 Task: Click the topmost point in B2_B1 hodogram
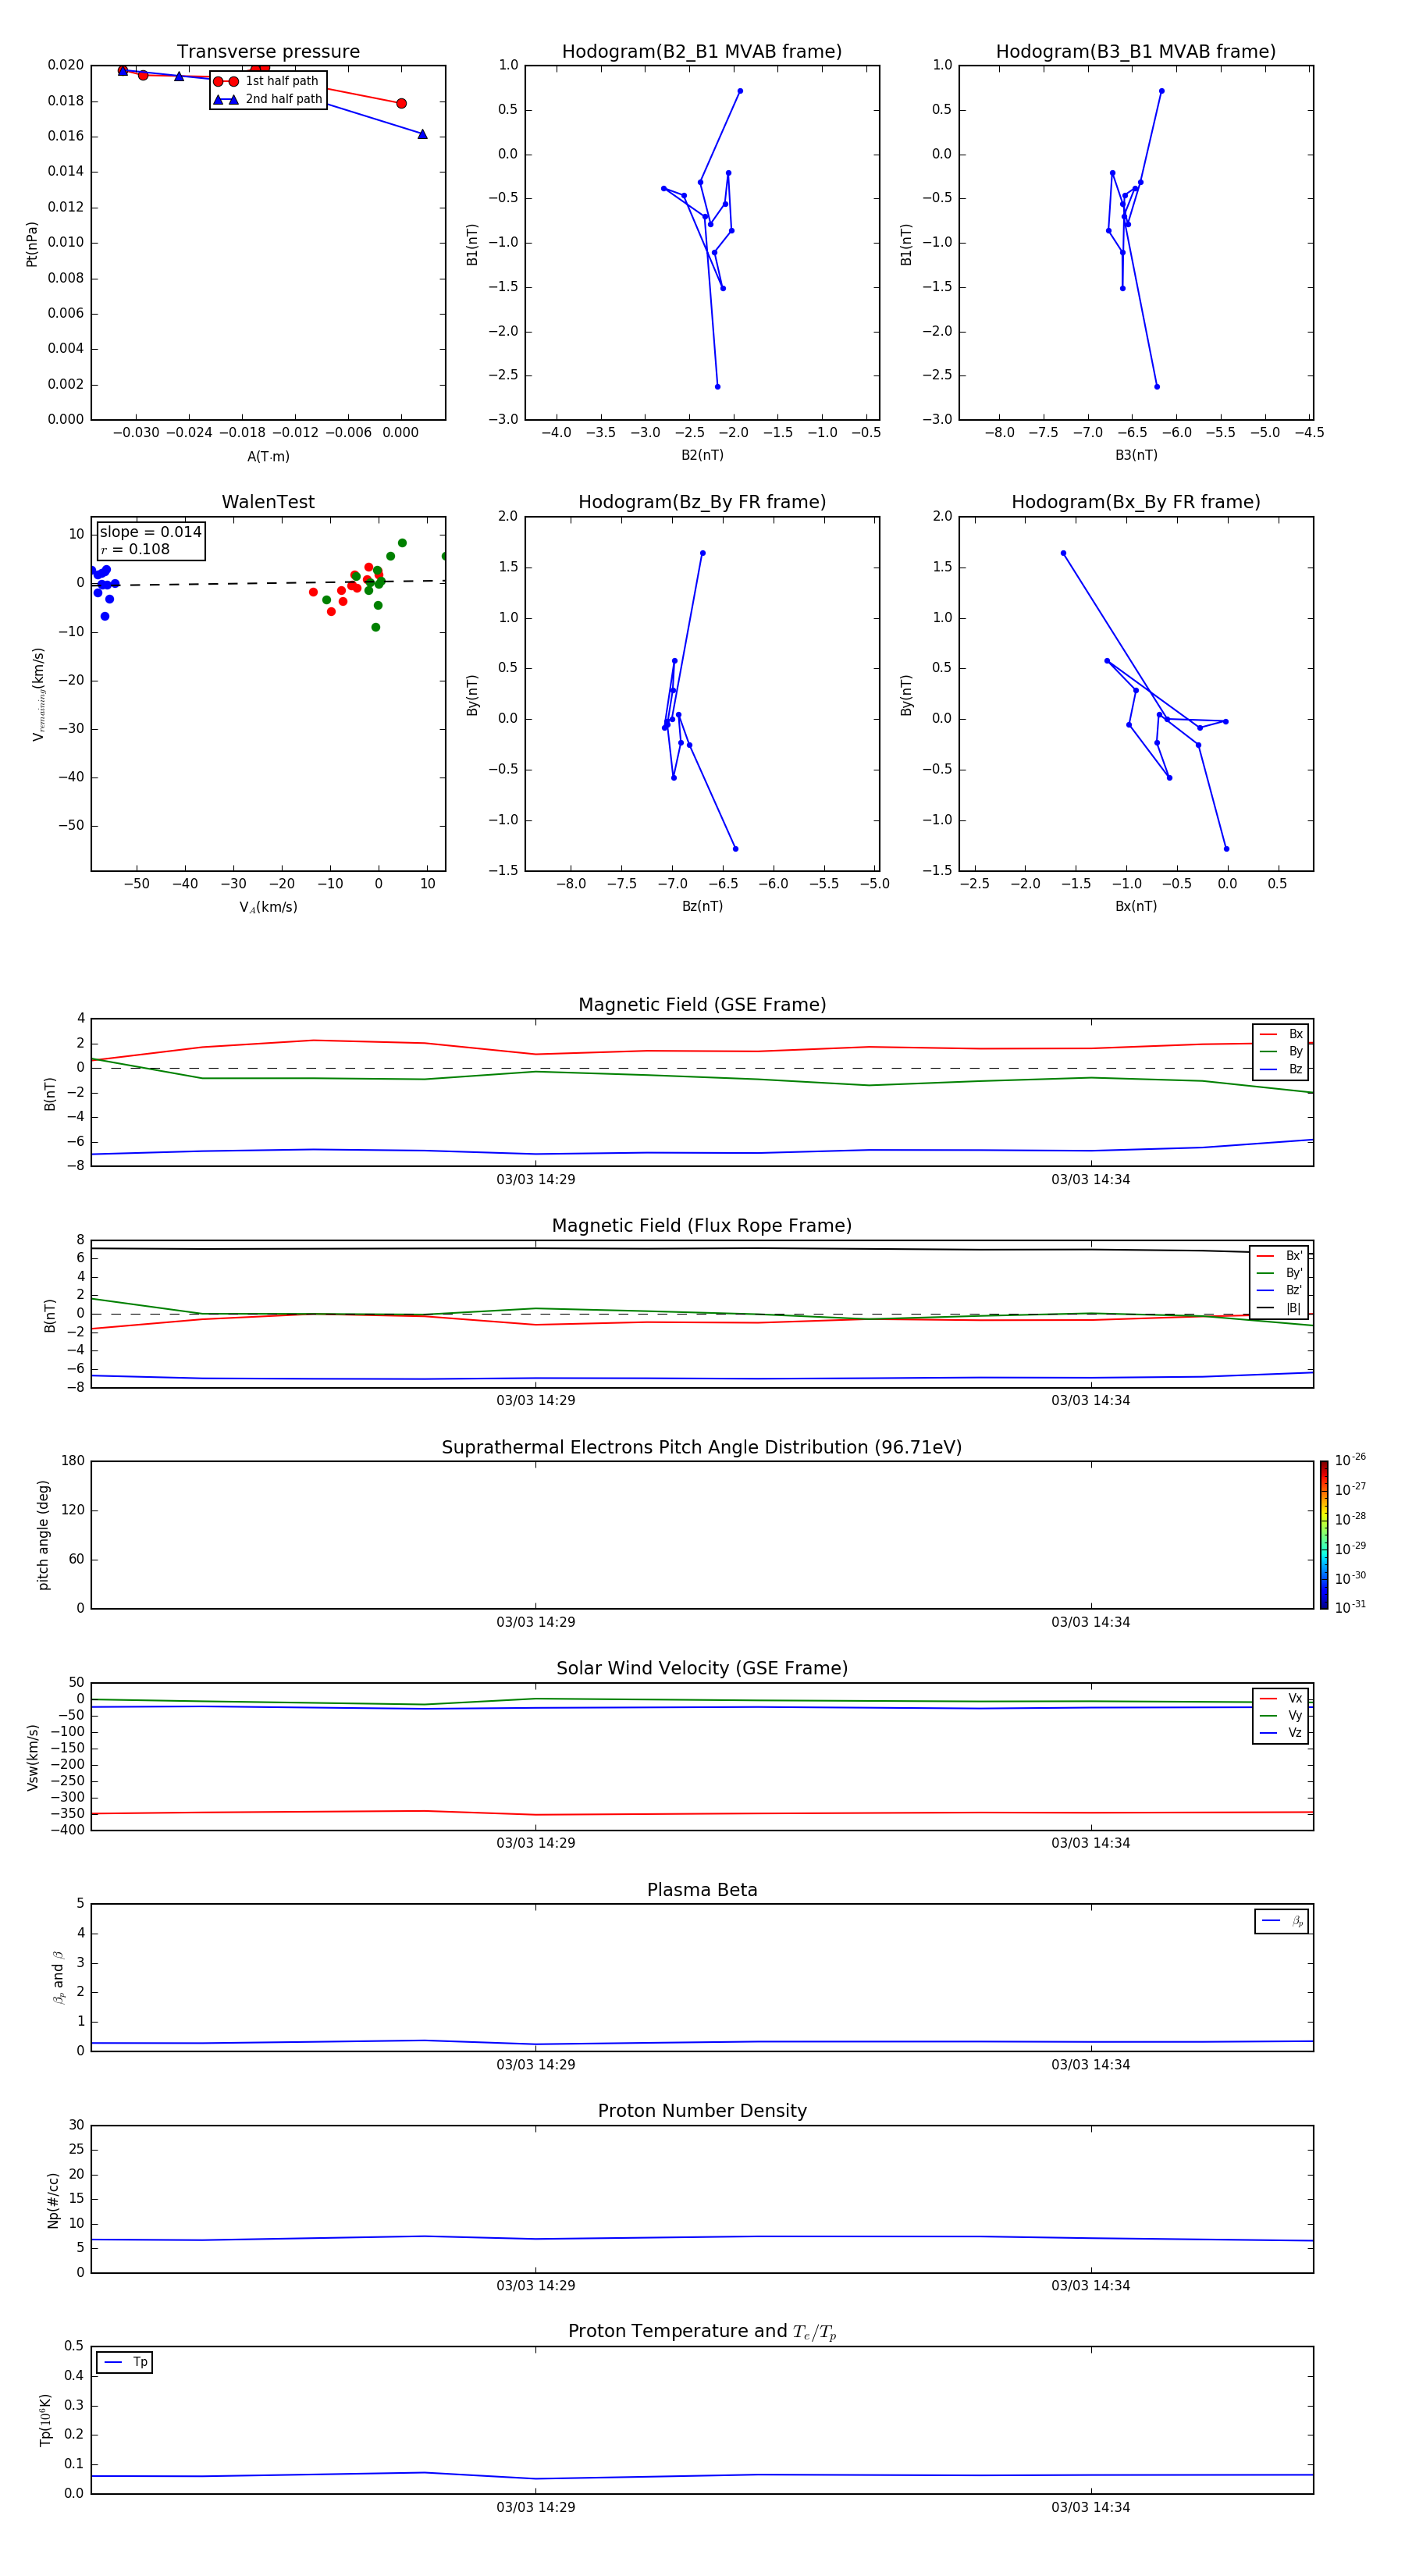click(740, 91)
